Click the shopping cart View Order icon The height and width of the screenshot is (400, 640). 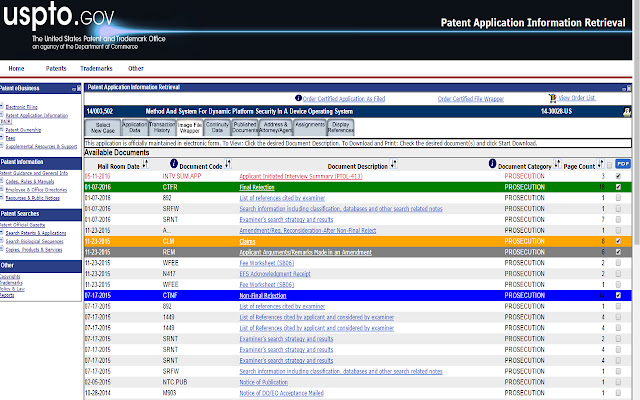(552, 98)
